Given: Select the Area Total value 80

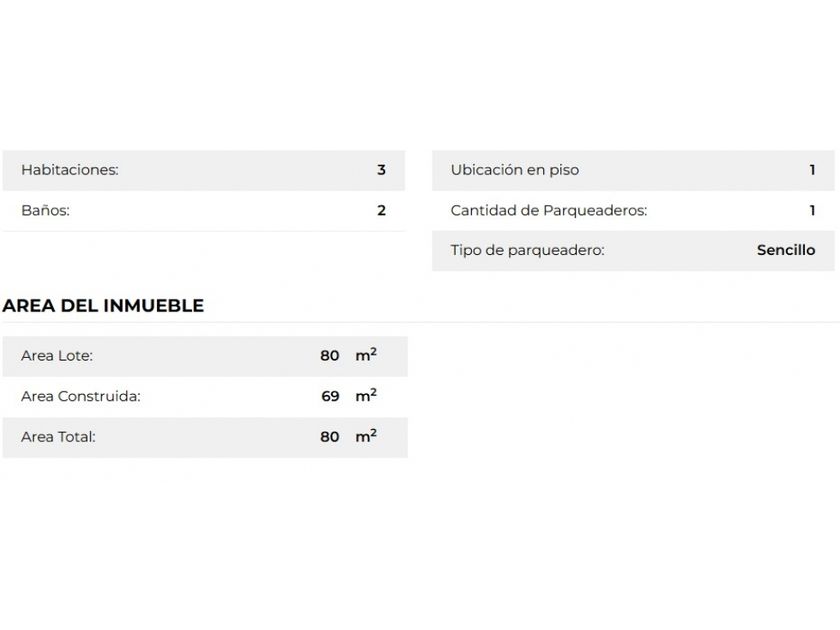Looking at the screenshot, I should click(x=330, y=437).
